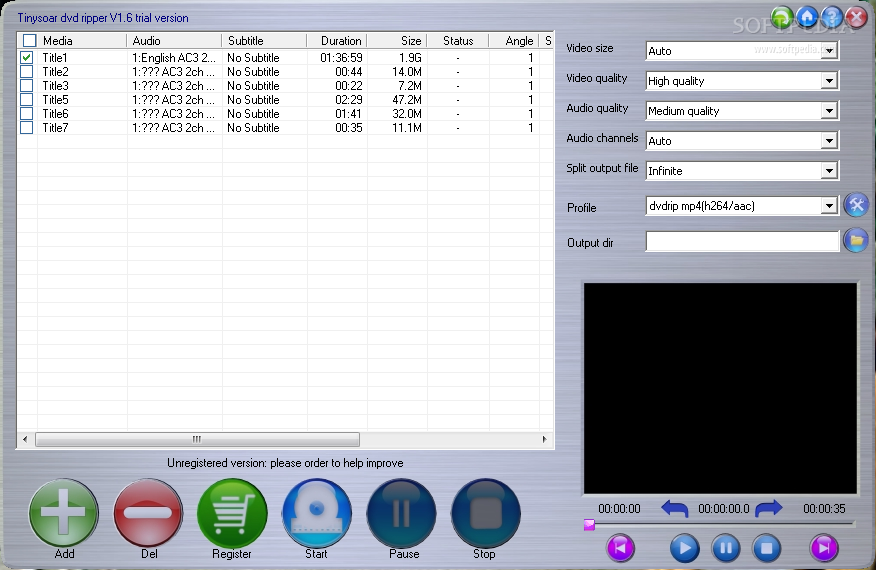Image resolution: width=876 pixels, height=570 pixels.
Task: Open profile settings wrench icon
Action: pyautogui.click(x=856, y=205)
